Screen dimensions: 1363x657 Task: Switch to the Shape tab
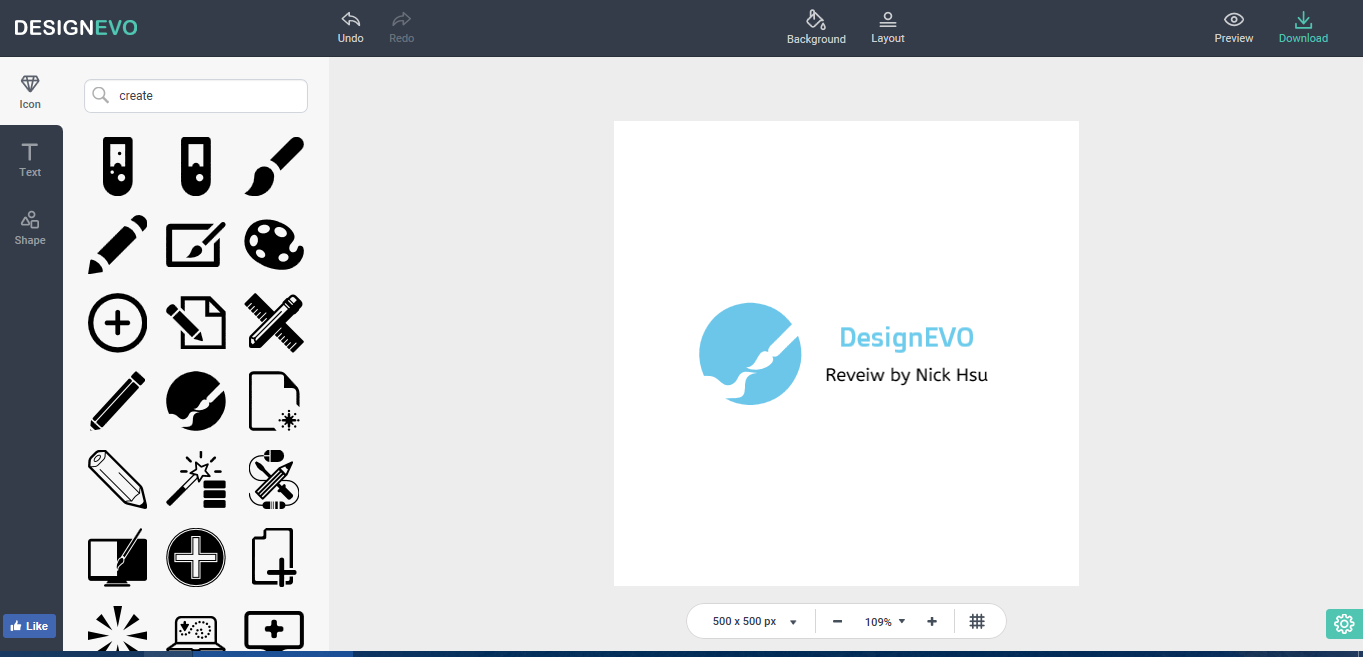point(30,227)
